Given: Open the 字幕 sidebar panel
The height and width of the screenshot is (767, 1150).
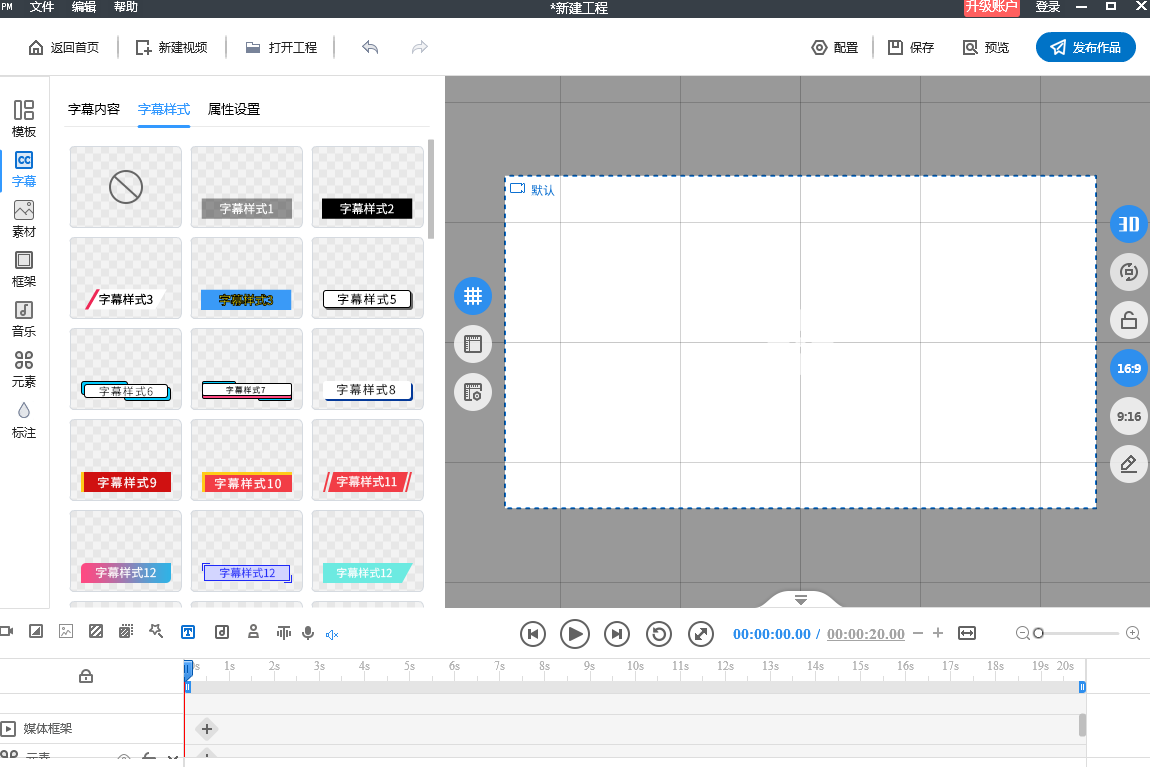Looking at the screenshot, I should point(23,169).
